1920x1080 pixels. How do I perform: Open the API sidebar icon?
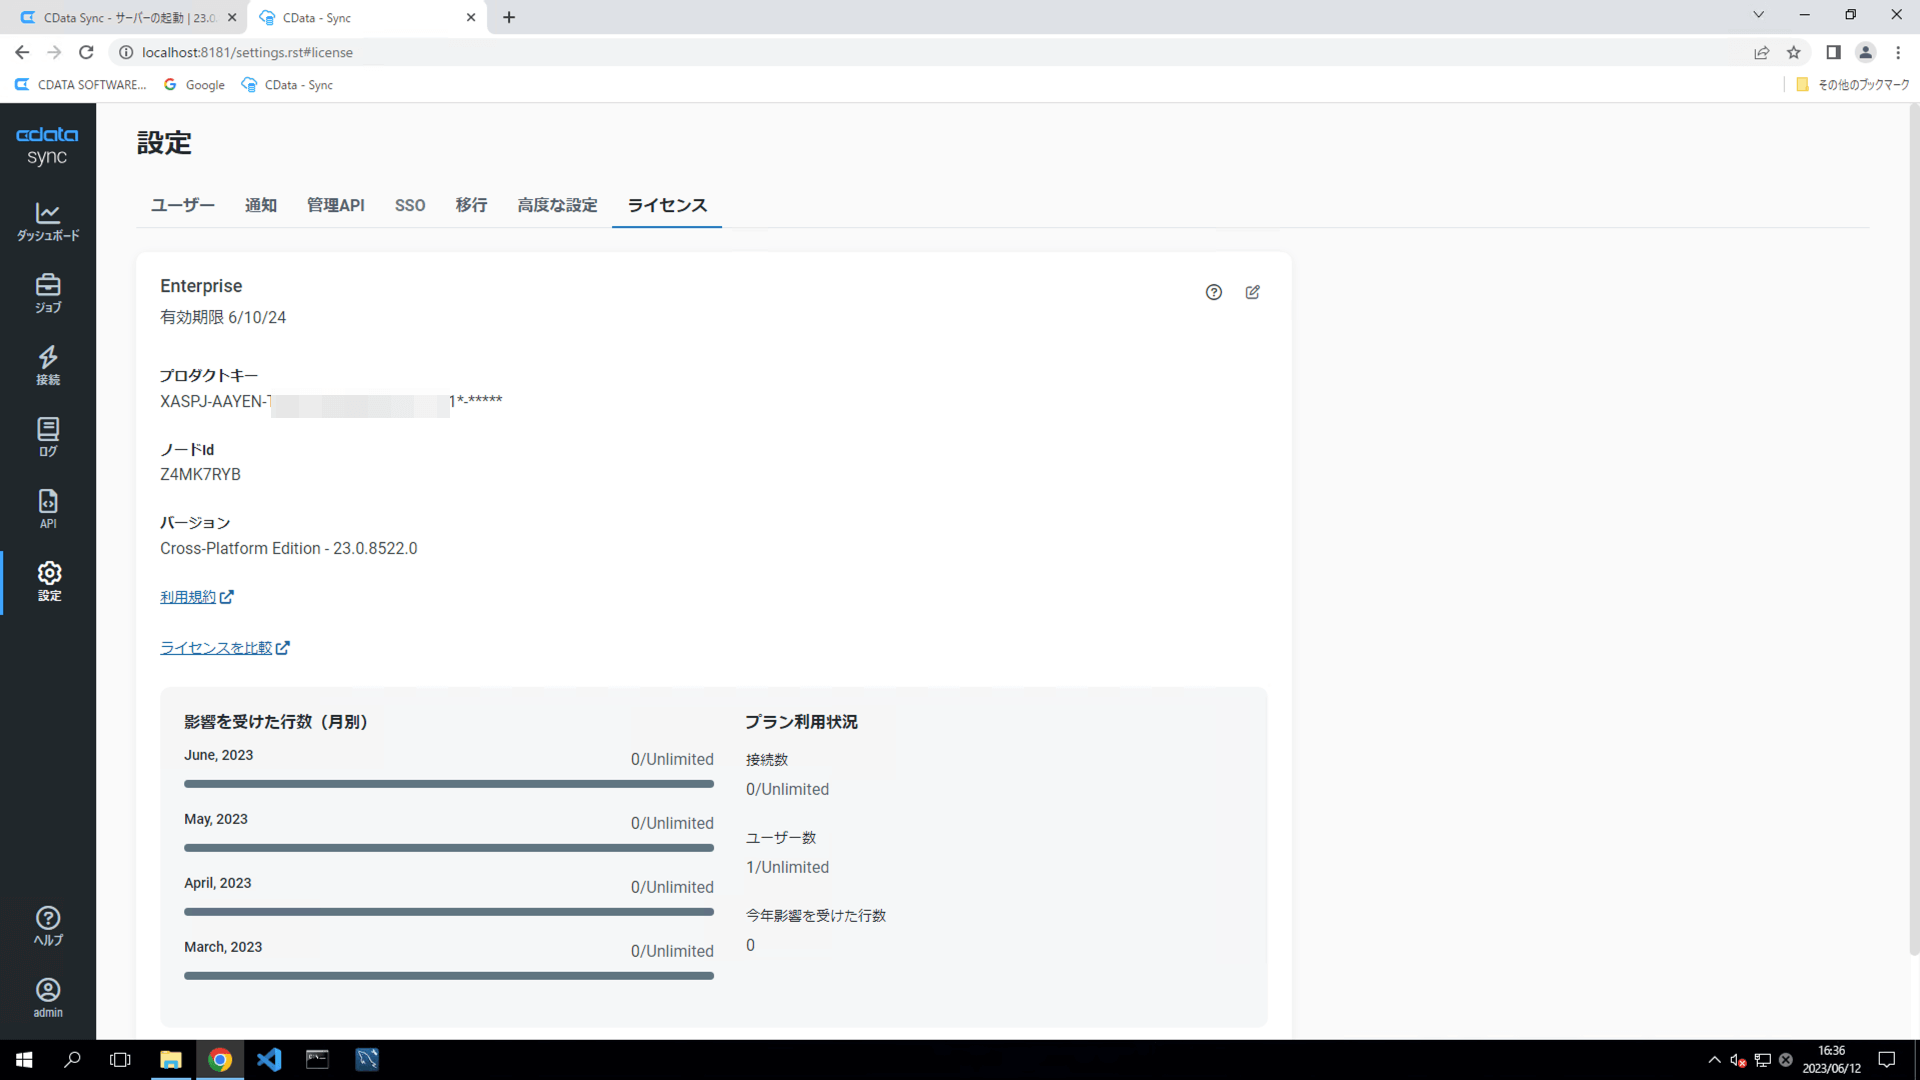tap(48, 508)
